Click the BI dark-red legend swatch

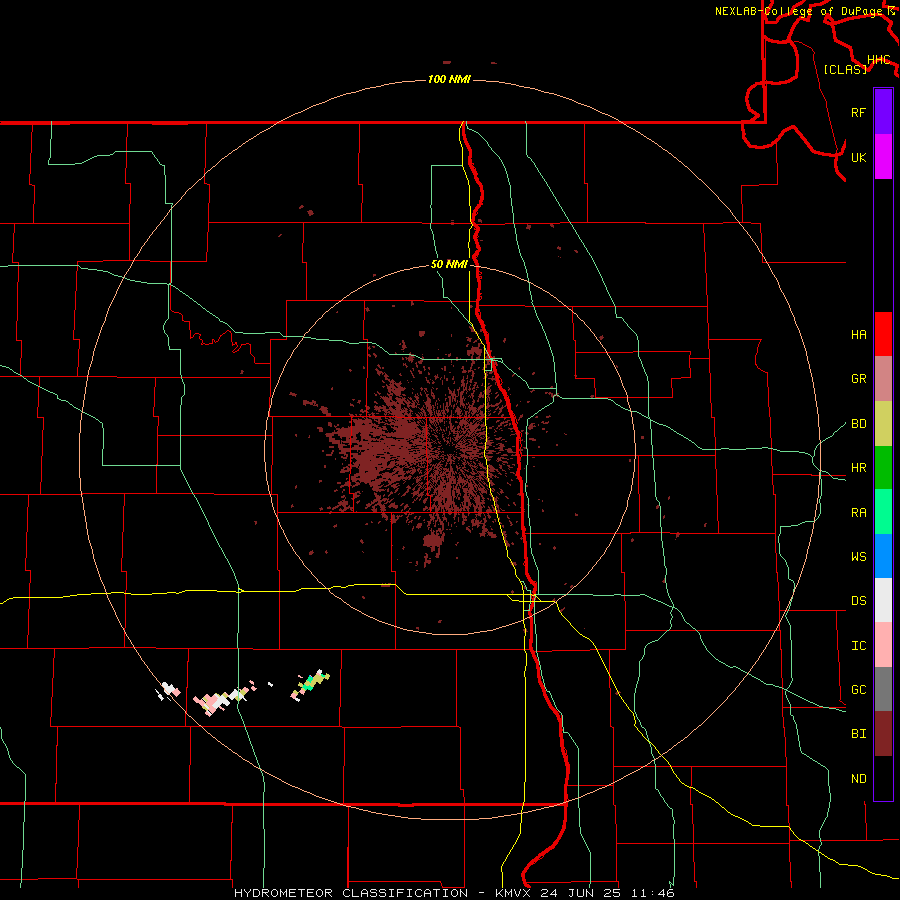tap(883, 734)
